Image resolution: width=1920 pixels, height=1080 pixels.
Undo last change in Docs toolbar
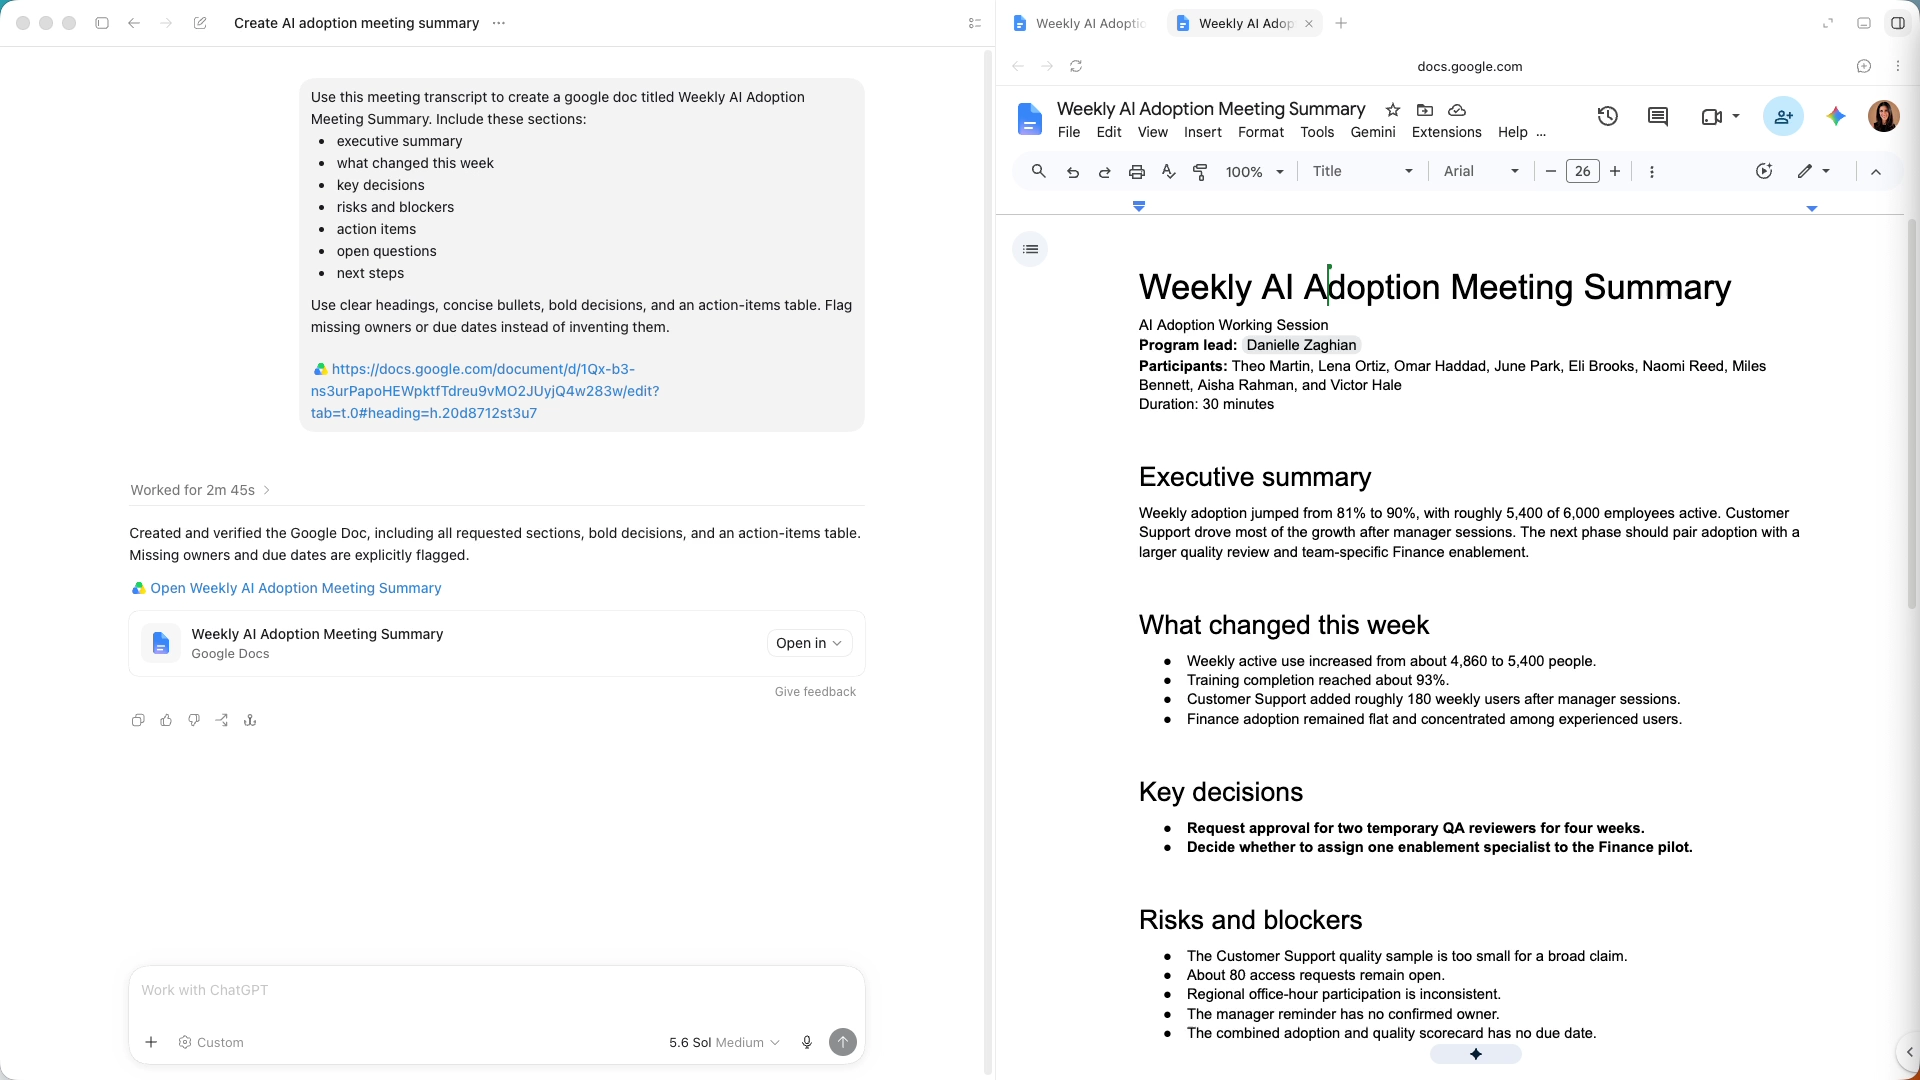click(x=1073, y=172)
